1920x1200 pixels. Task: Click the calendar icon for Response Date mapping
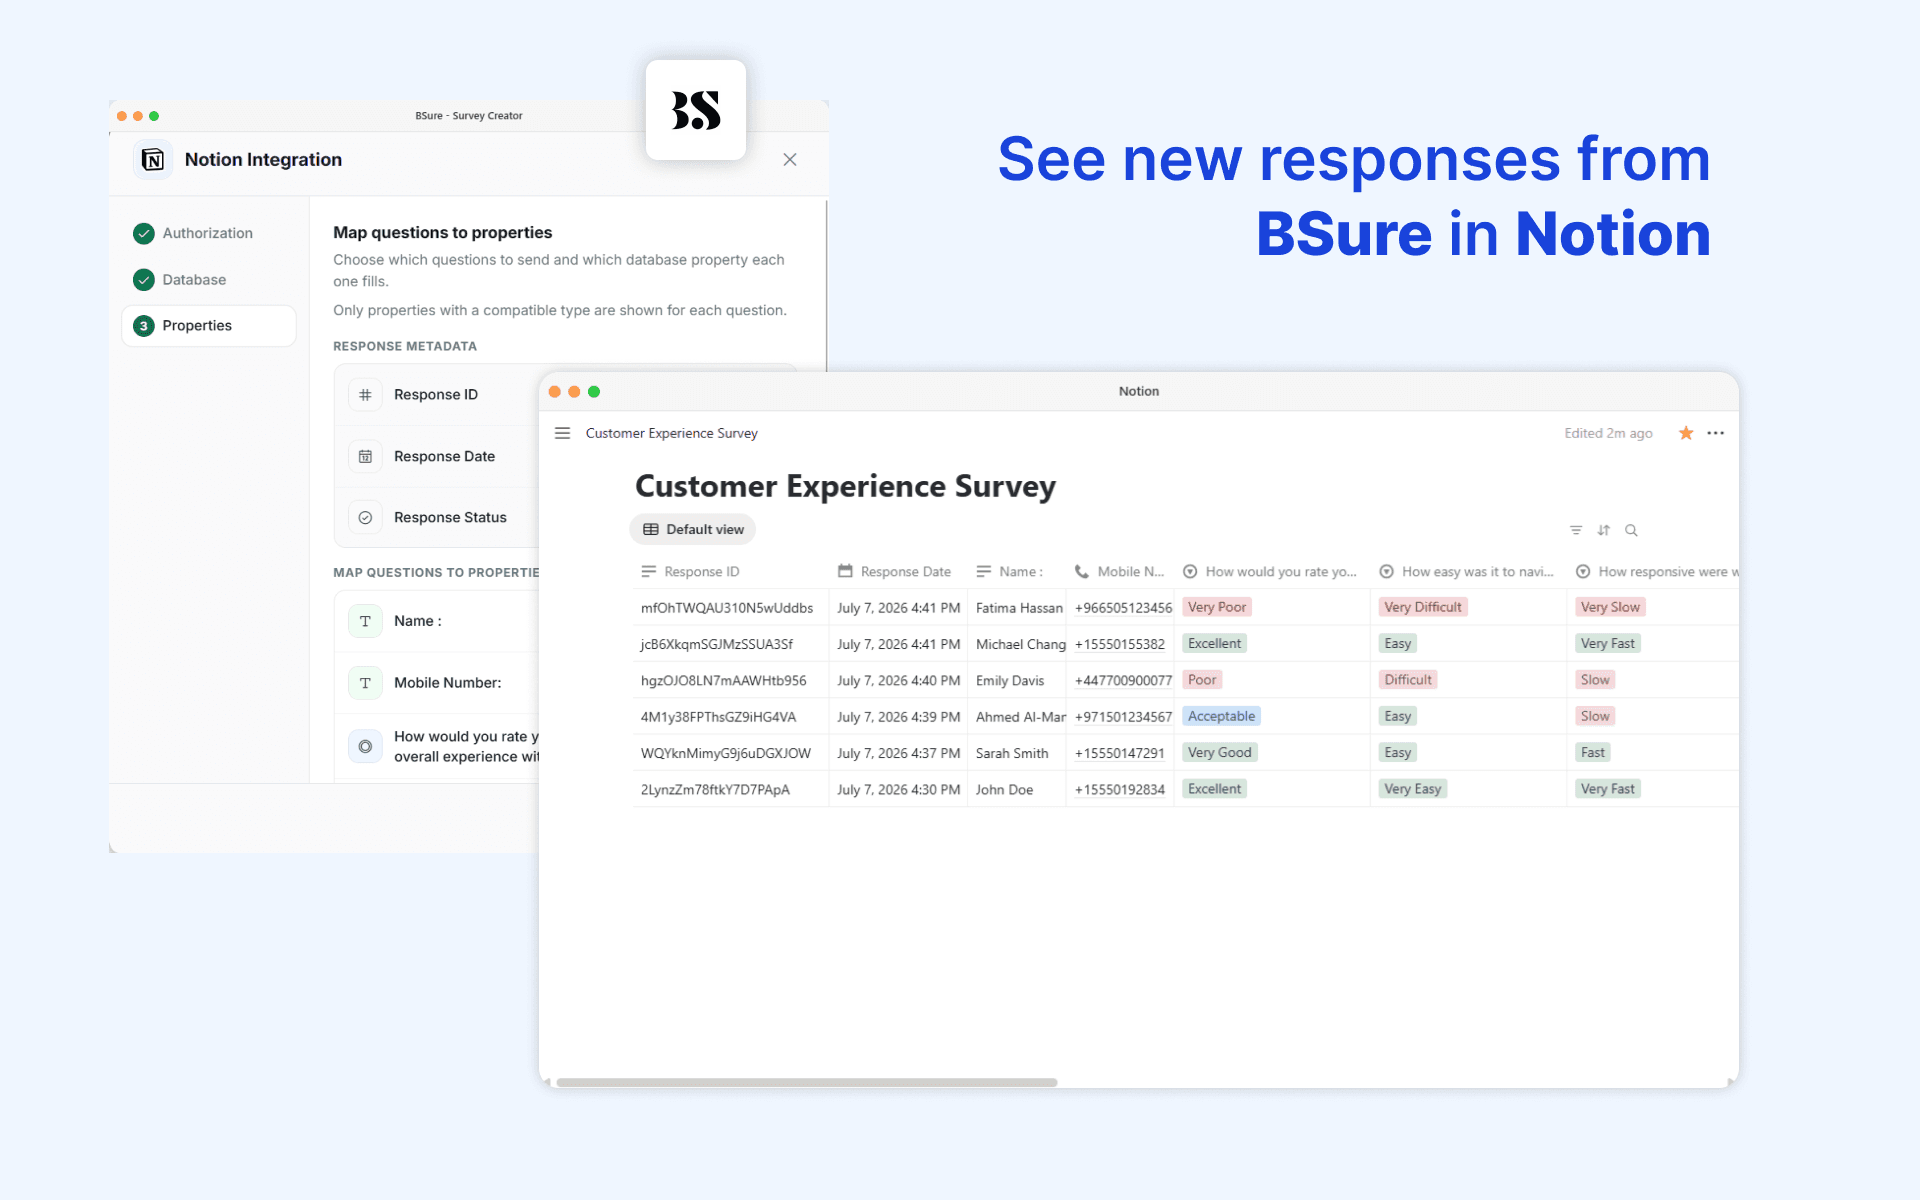[365, 457]
